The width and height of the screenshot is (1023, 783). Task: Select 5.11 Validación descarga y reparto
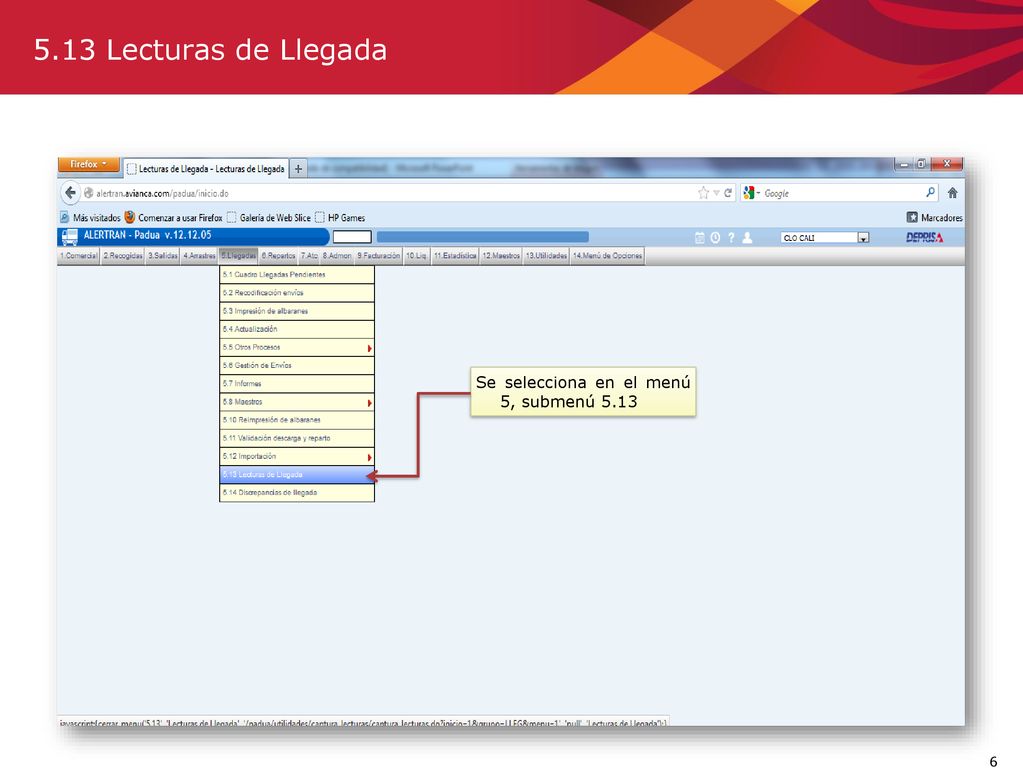coord(297,438)
